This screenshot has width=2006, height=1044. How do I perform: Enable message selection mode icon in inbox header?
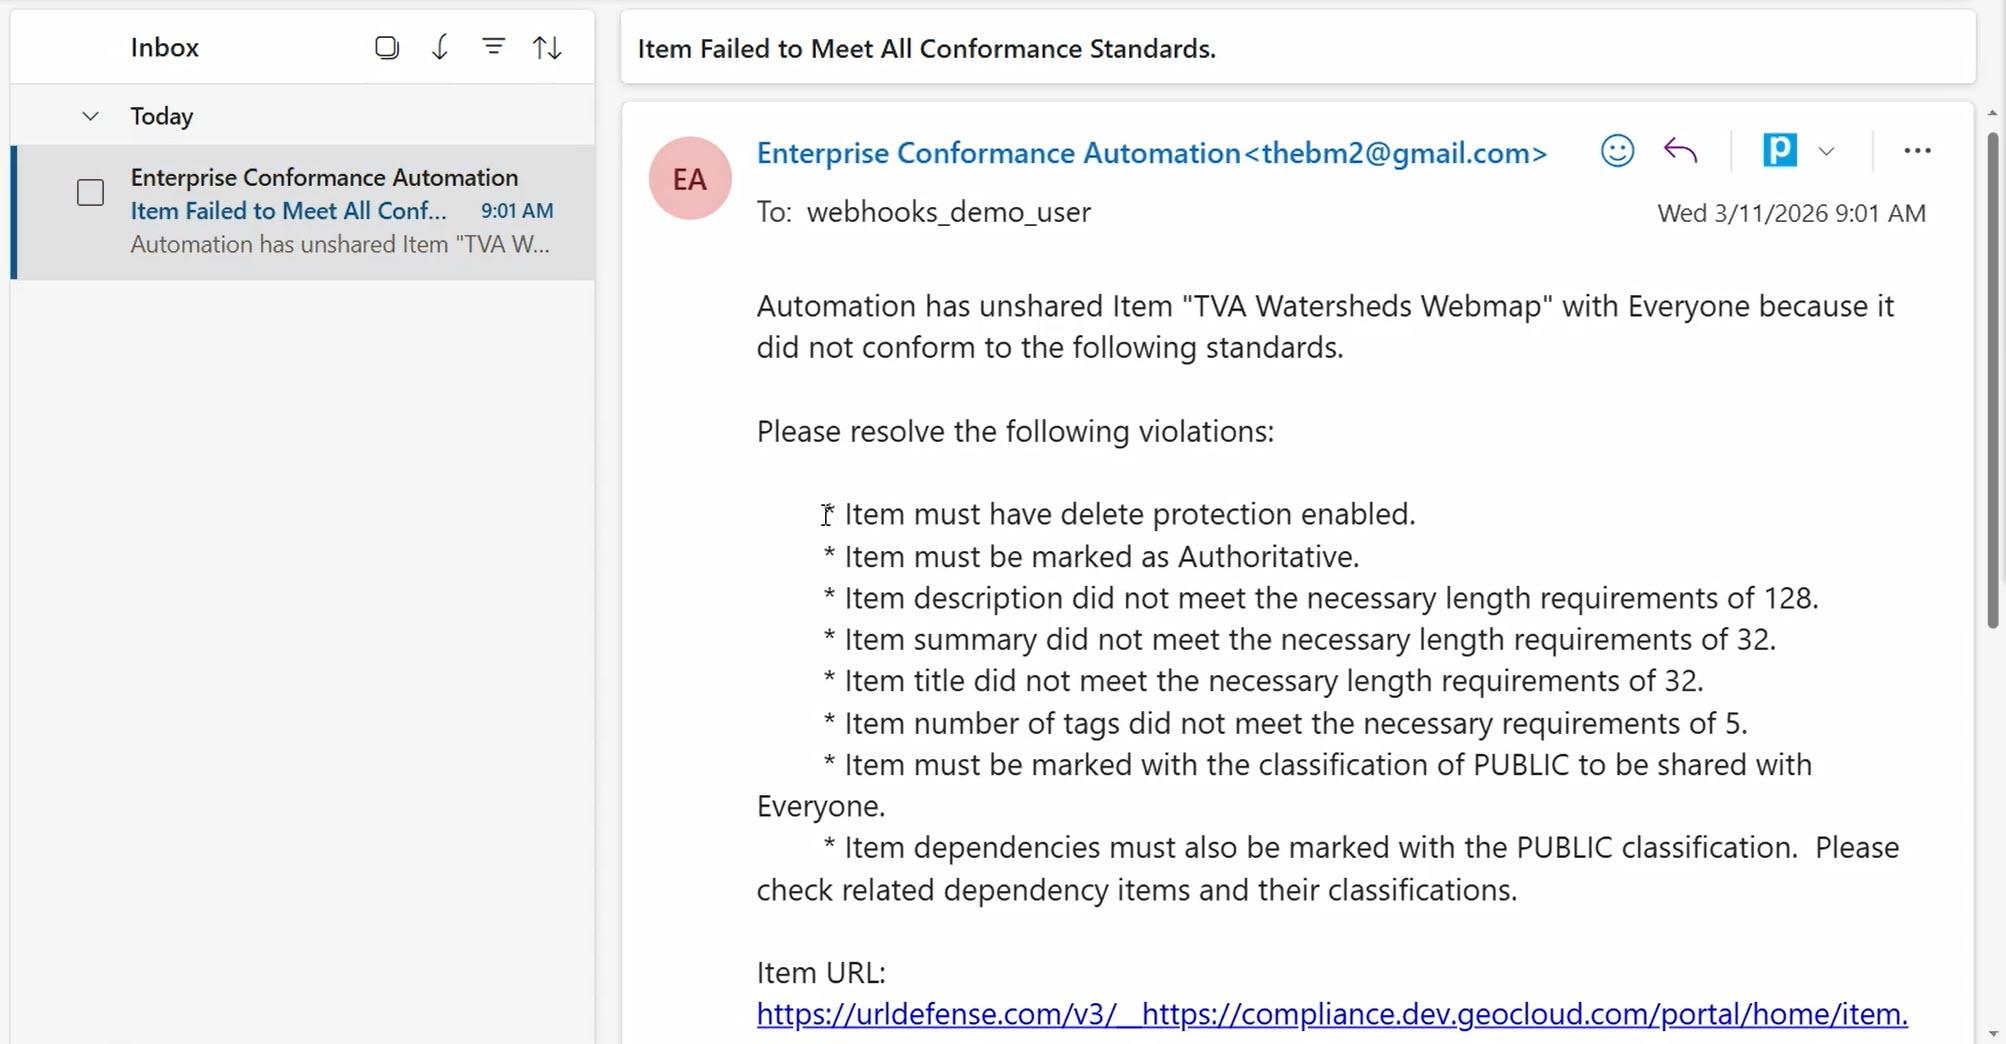pos(387,46)
